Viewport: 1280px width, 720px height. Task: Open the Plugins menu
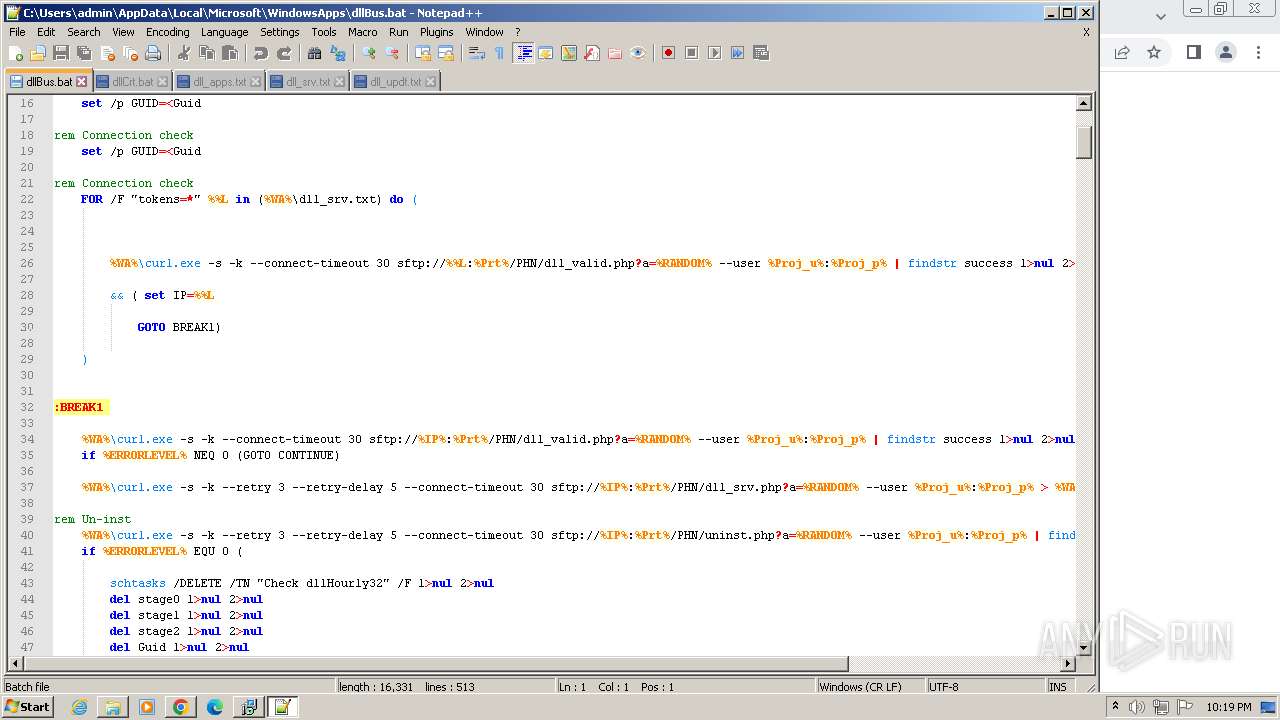coord(436,32)
